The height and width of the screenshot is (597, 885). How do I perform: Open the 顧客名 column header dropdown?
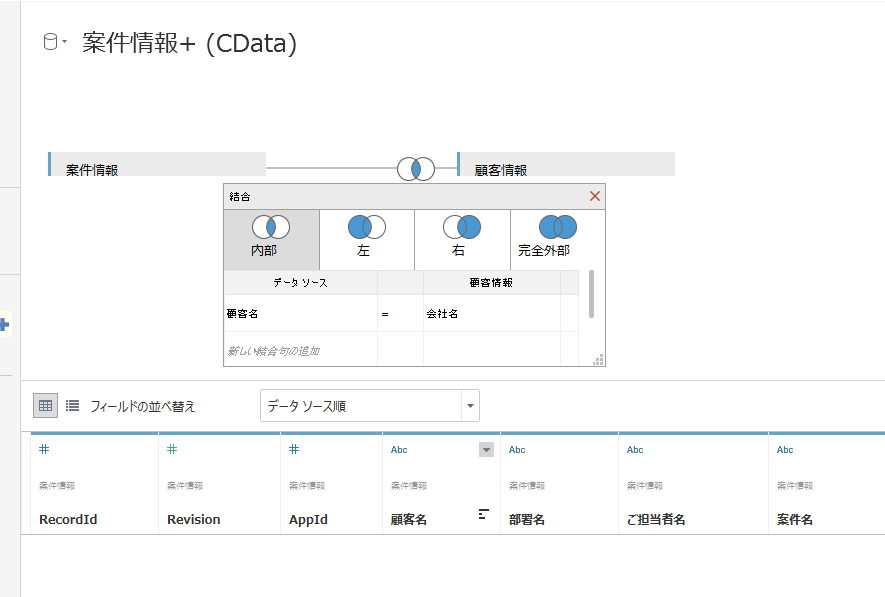(486, 449)
